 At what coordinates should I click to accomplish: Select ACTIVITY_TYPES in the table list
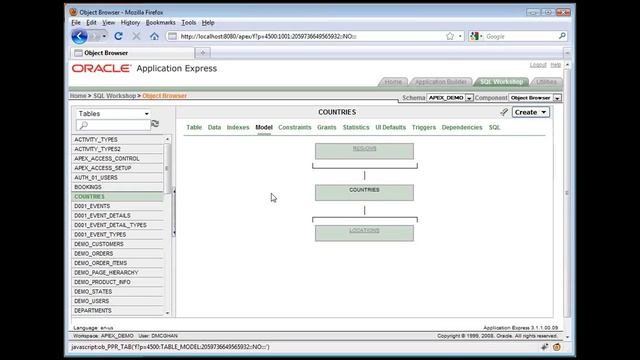[118, 140]
